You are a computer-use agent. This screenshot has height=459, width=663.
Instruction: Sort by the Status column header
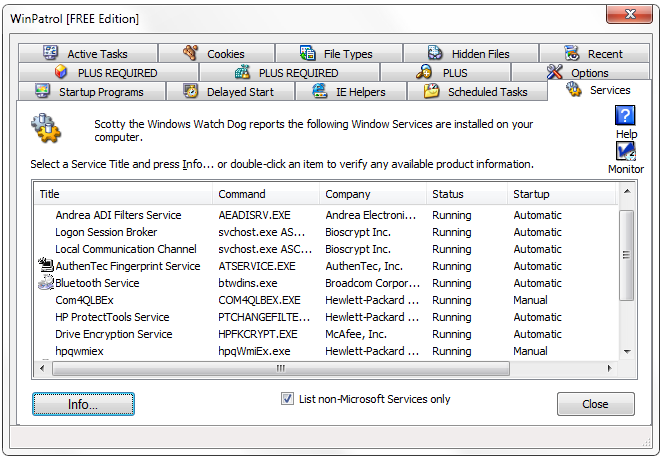click(467, 194)
